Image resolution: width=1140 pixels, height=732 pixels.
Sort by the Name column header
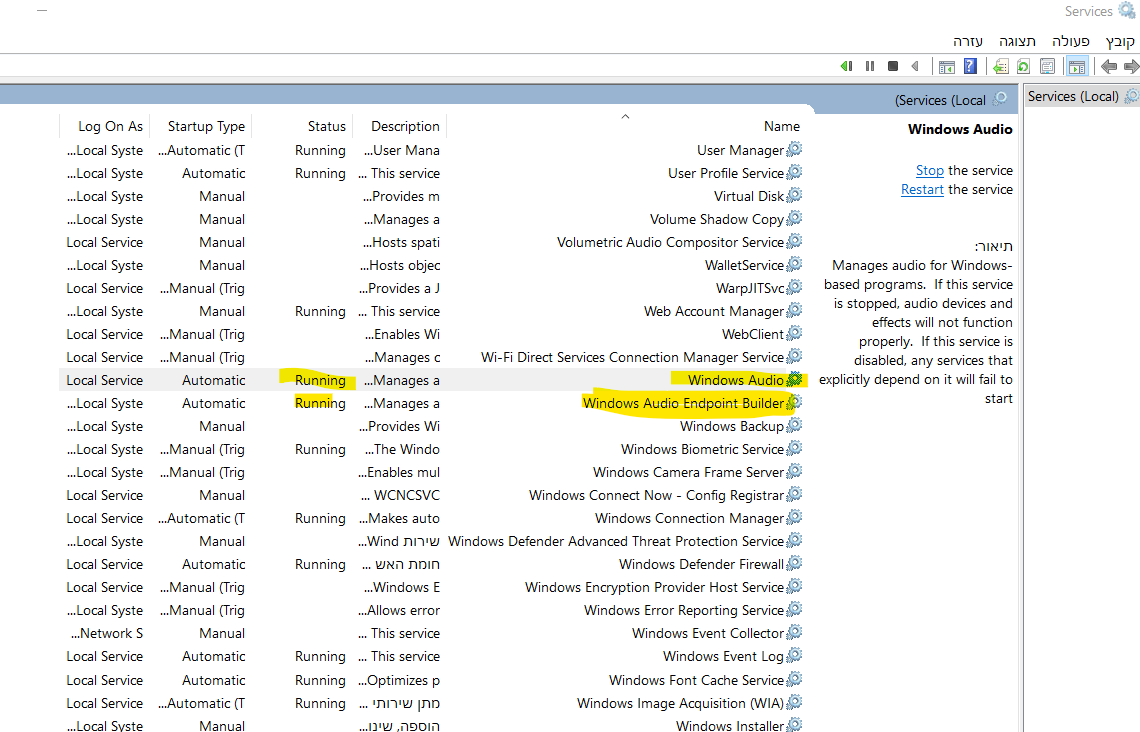click(782, 126)
